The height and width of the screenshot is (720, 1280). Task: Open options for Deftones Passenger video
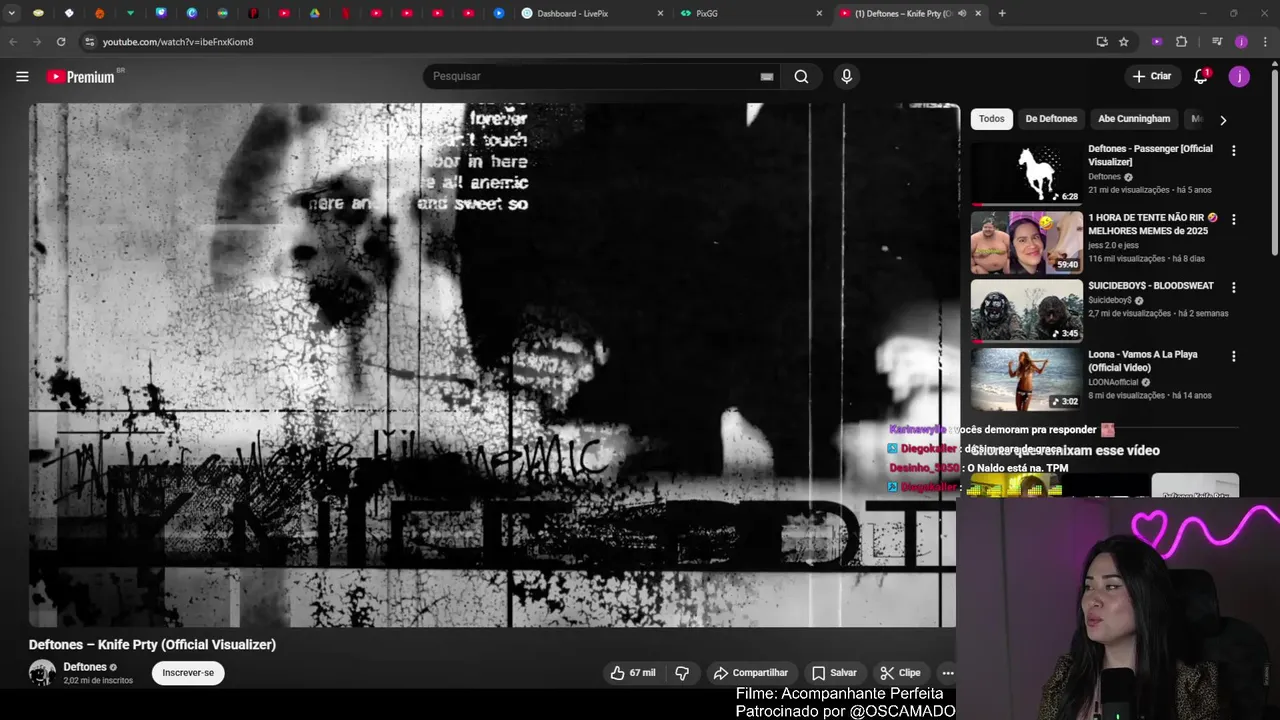1233,150
